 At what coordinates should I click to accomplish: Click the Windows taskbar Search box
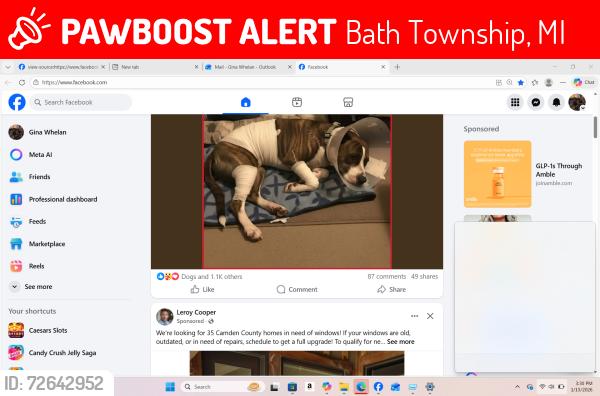(x=221, y=387)
